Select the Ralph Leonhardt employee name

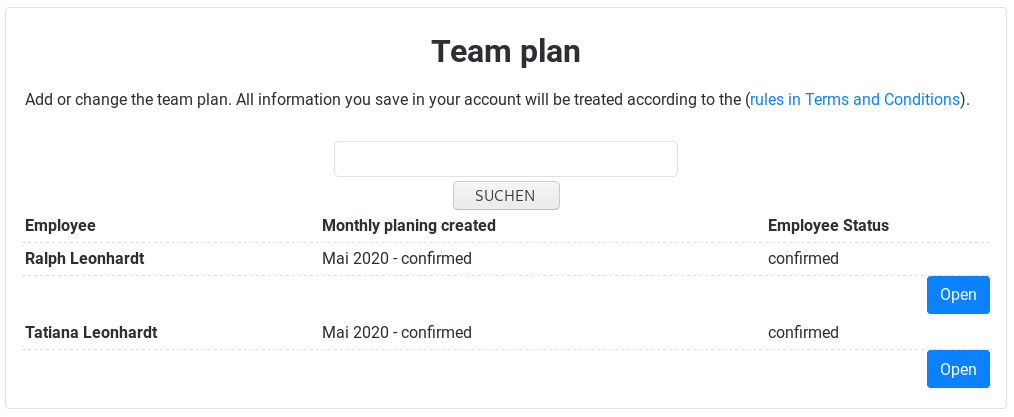tap(84, 259)
